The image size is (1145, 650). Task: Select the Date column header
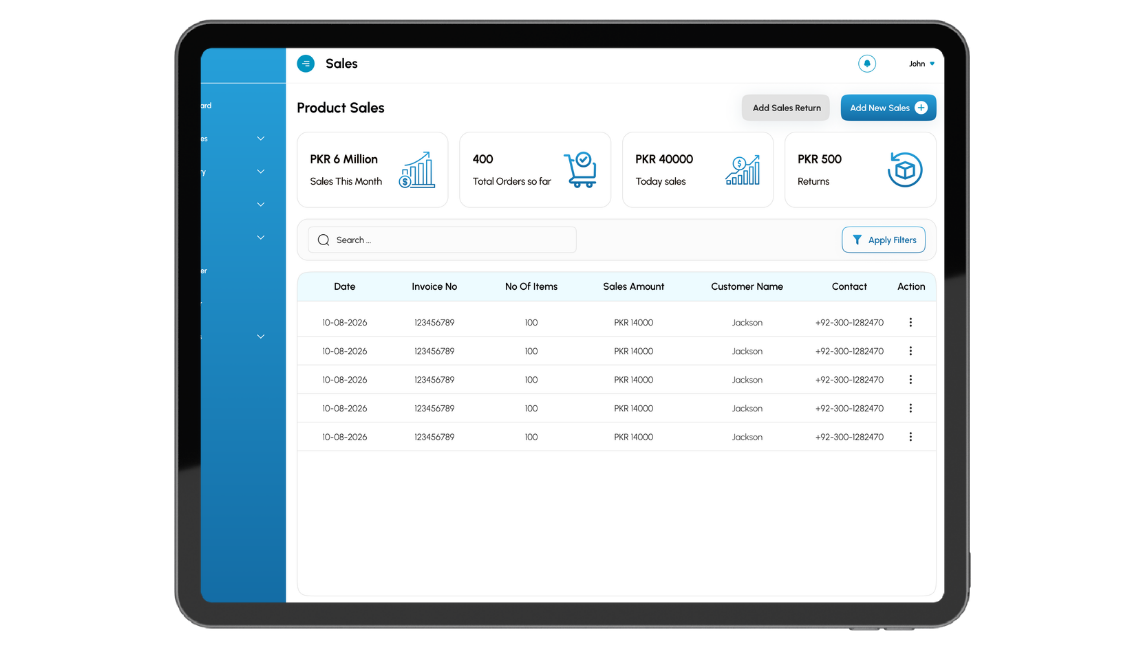point(345,286)
